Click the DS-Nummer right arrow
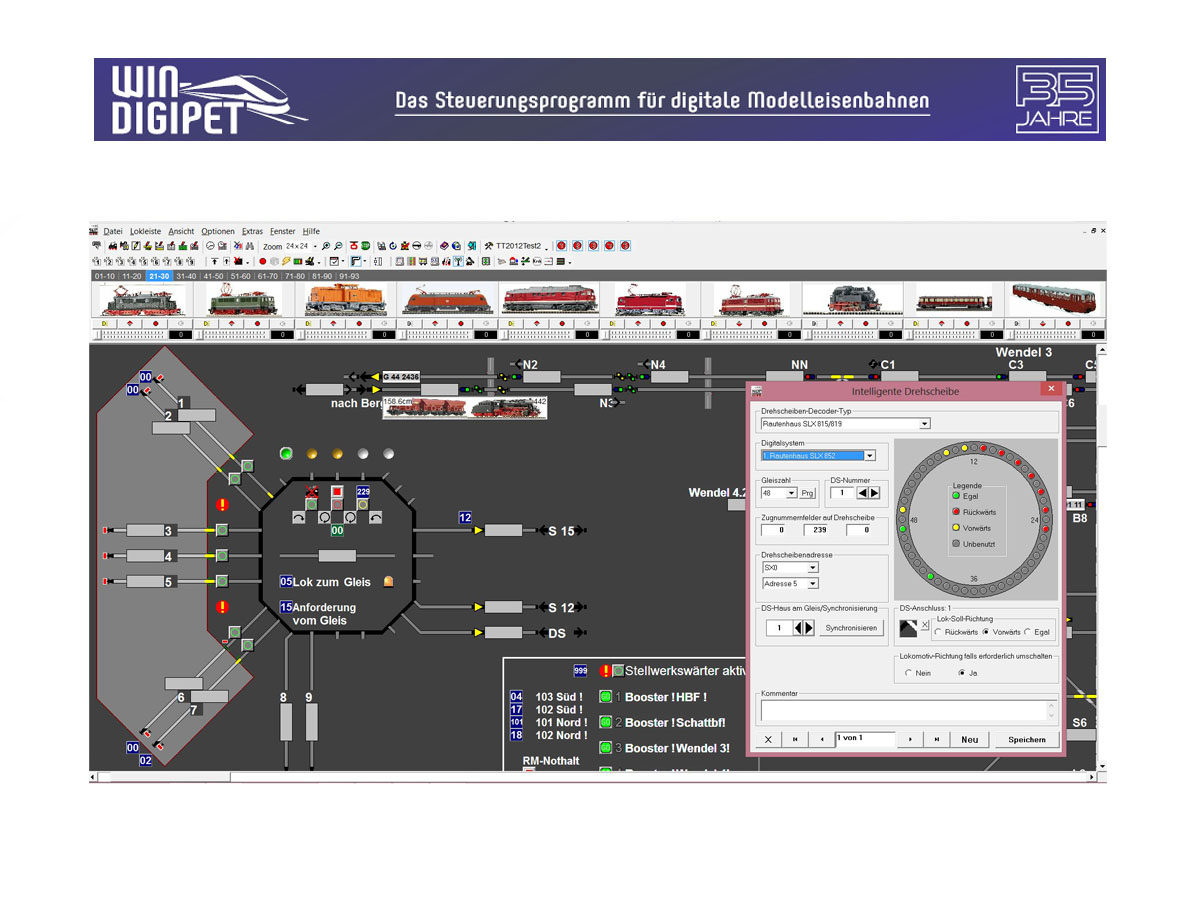The width and height of the screenshot is (1200, 900). [874, 493]
